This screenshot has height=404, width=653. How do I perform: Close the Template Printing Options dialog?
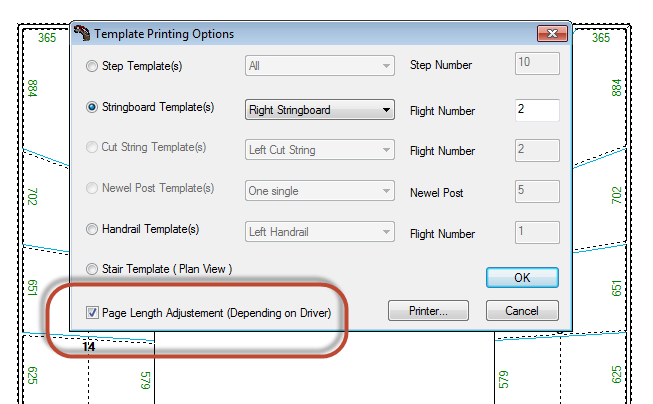(552, 33)
